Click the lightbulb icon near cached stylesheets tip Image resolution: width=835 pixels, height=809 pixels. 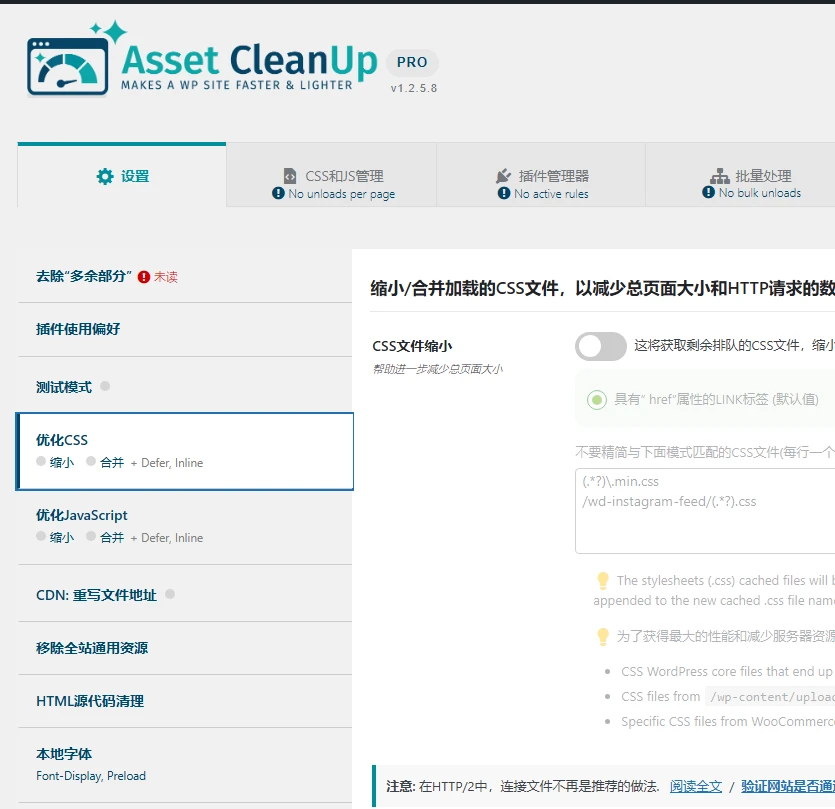pos(603,580)
